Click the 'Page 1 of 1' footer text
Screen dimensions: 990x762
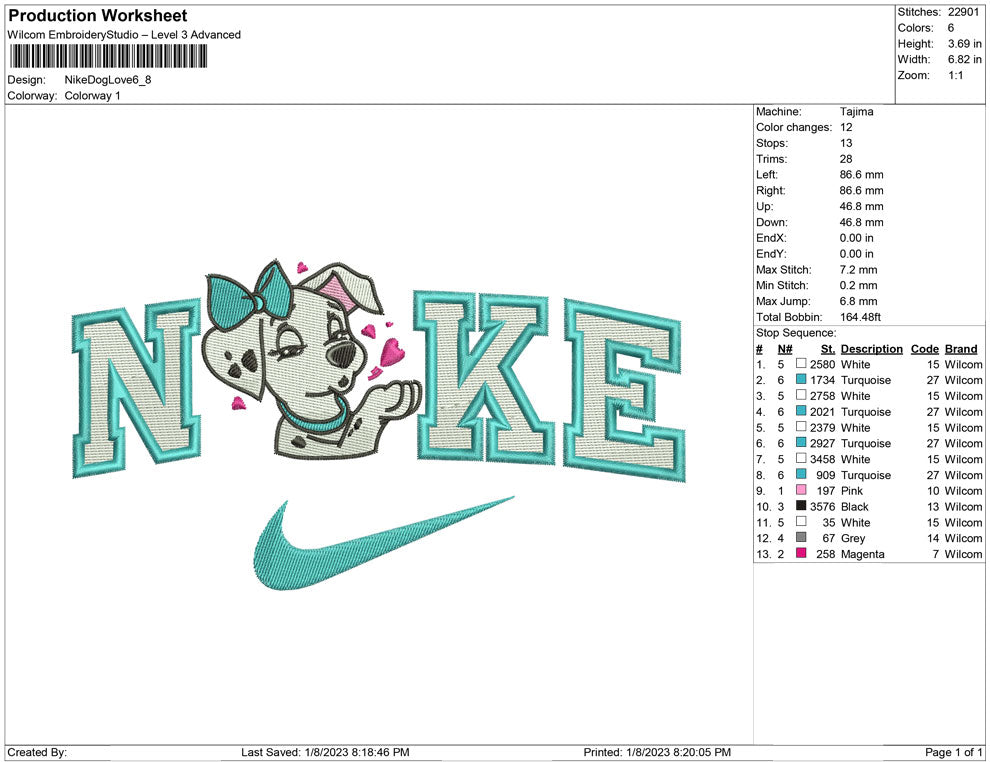coord(953,752)
